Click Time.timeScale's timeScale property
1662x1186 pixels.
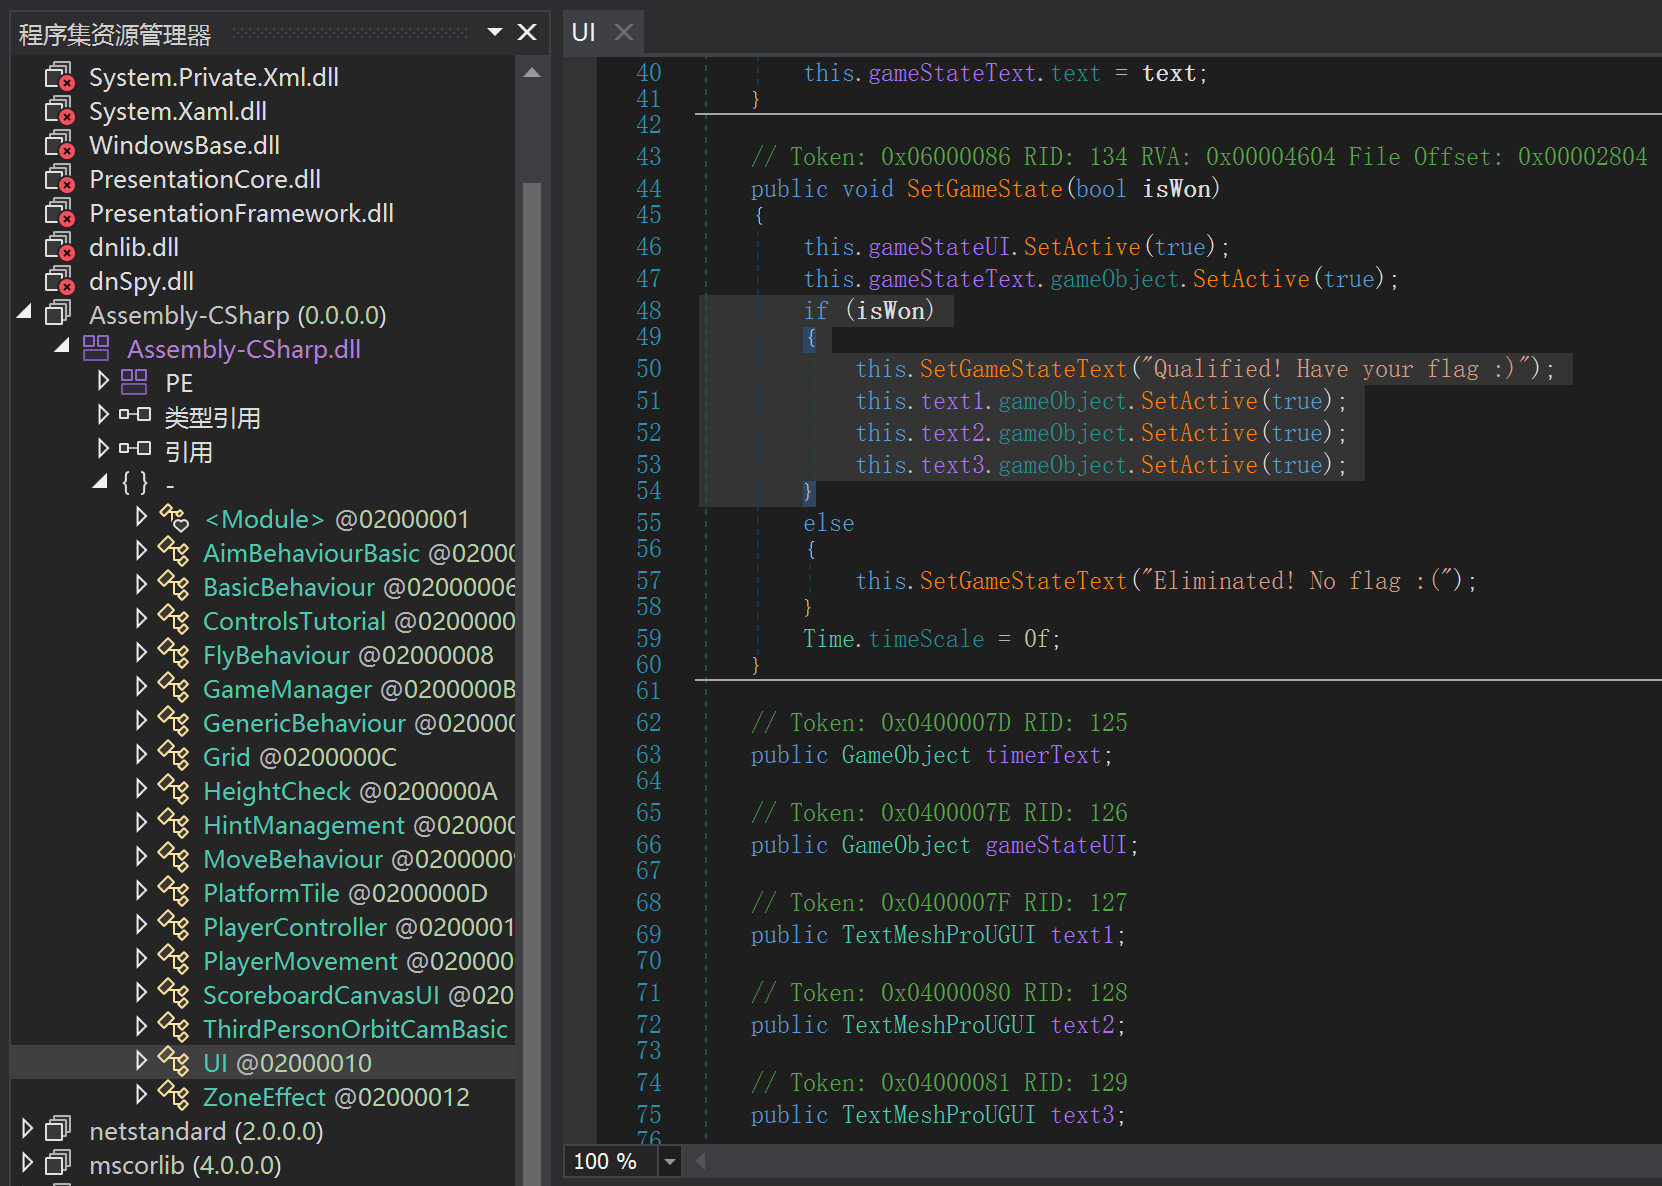[x=927, y=639]
